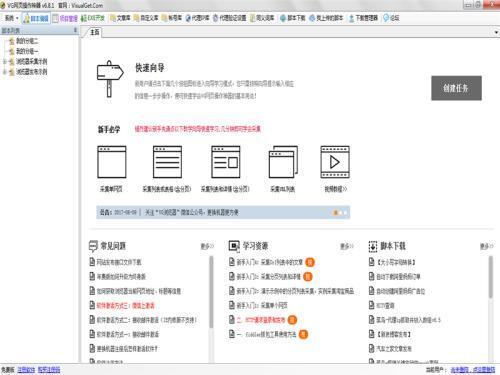Open 更多 link beside 脚本下载 section
500x375 pixels.
click(486, 246)
